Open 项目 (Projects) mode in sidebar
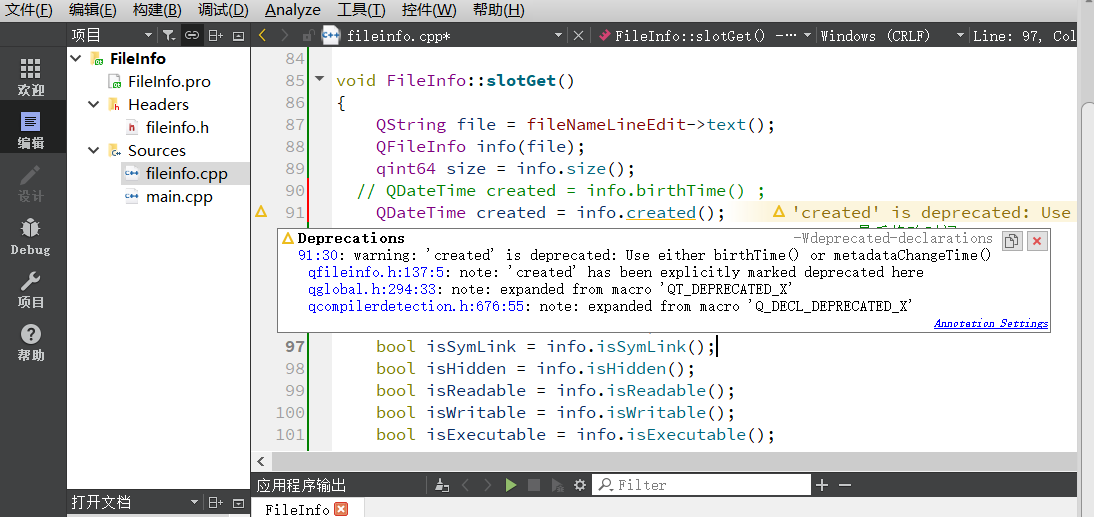The height and width of the screenshot is (517, 1094). coord(31,290)
